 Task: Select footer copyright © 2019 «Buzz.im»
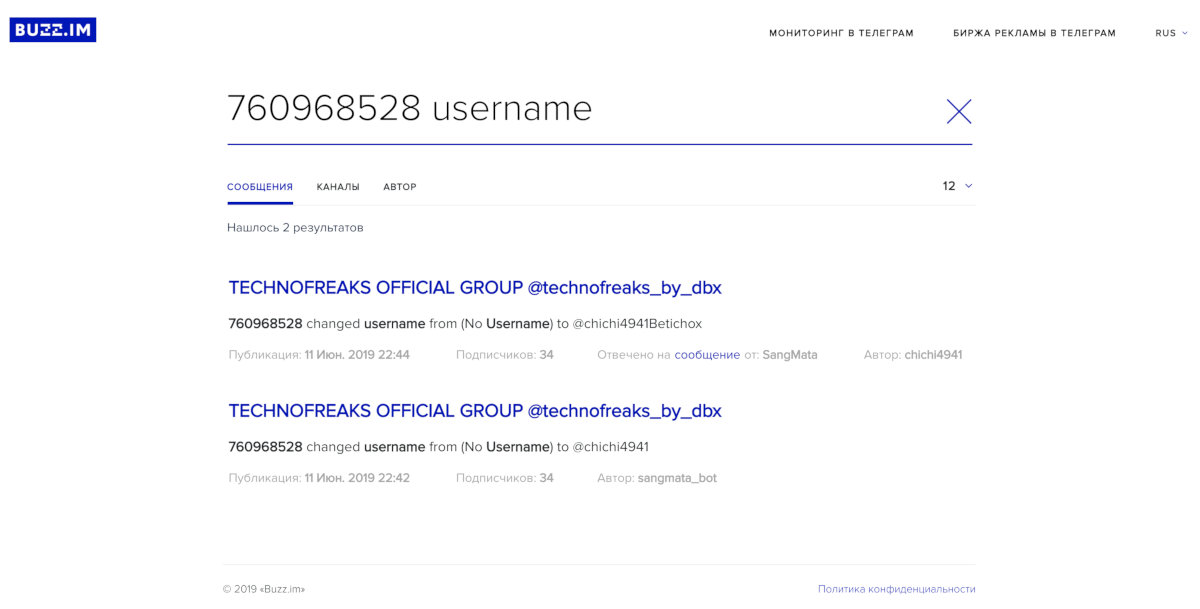(264, 589)
